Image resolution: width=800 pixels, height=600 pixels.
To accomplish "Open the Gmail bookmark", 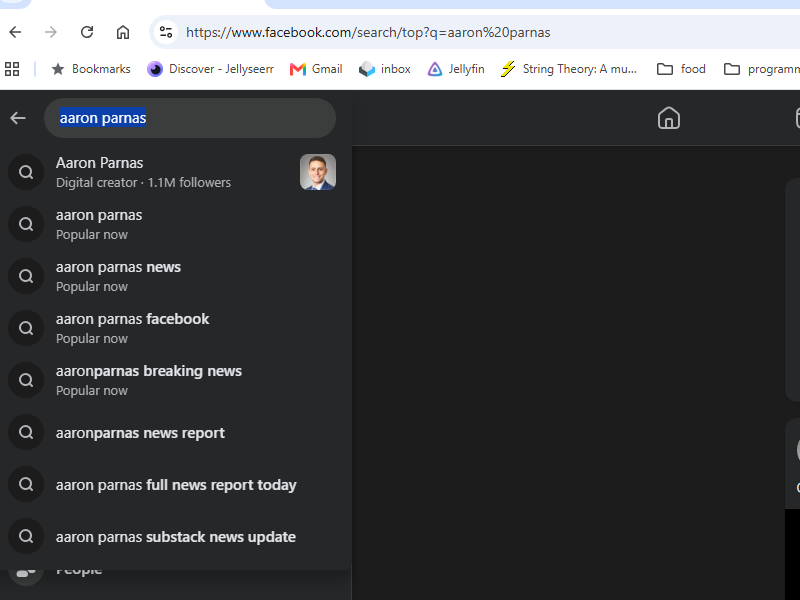I will [x=316, y=69].
